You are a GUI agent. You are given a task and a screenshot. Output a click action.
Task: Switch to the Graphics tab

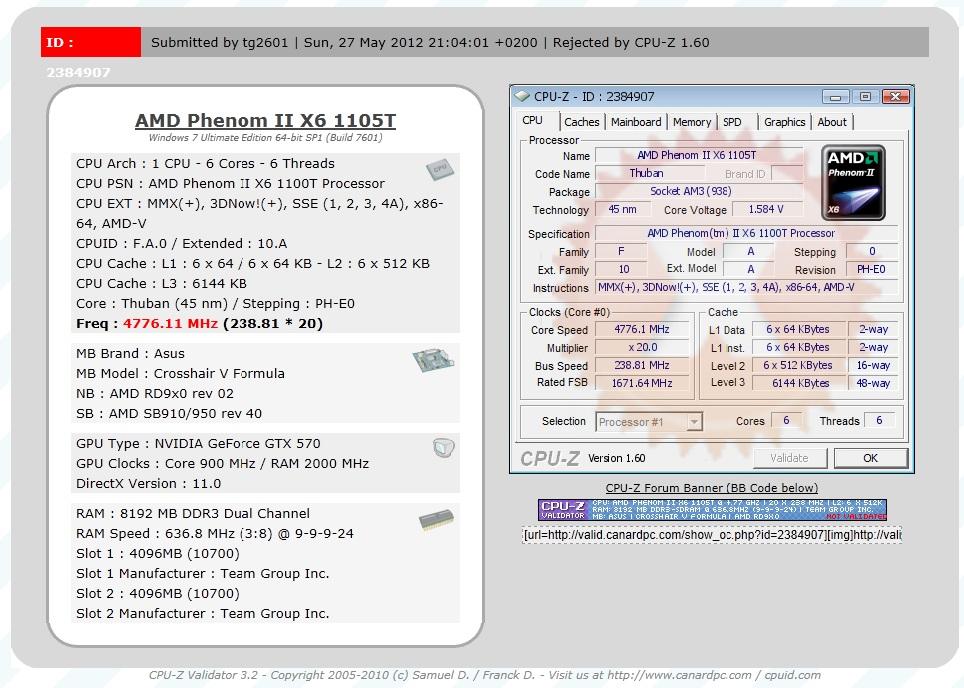pos(784,122)
